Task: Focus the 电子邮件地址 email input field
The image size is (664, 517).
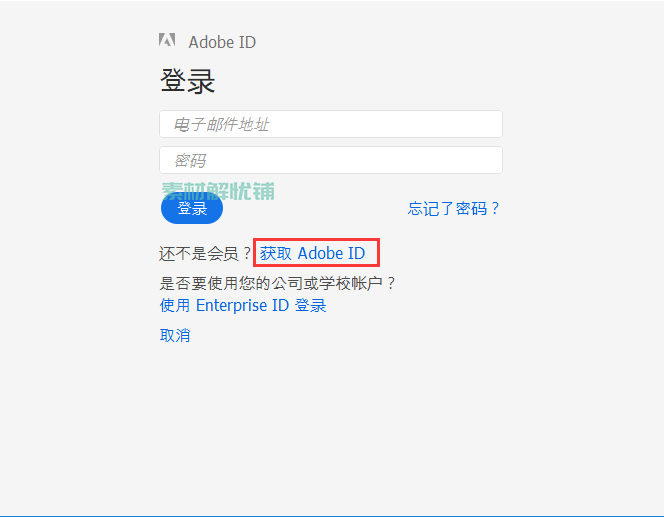Action: tap(331, 124)
